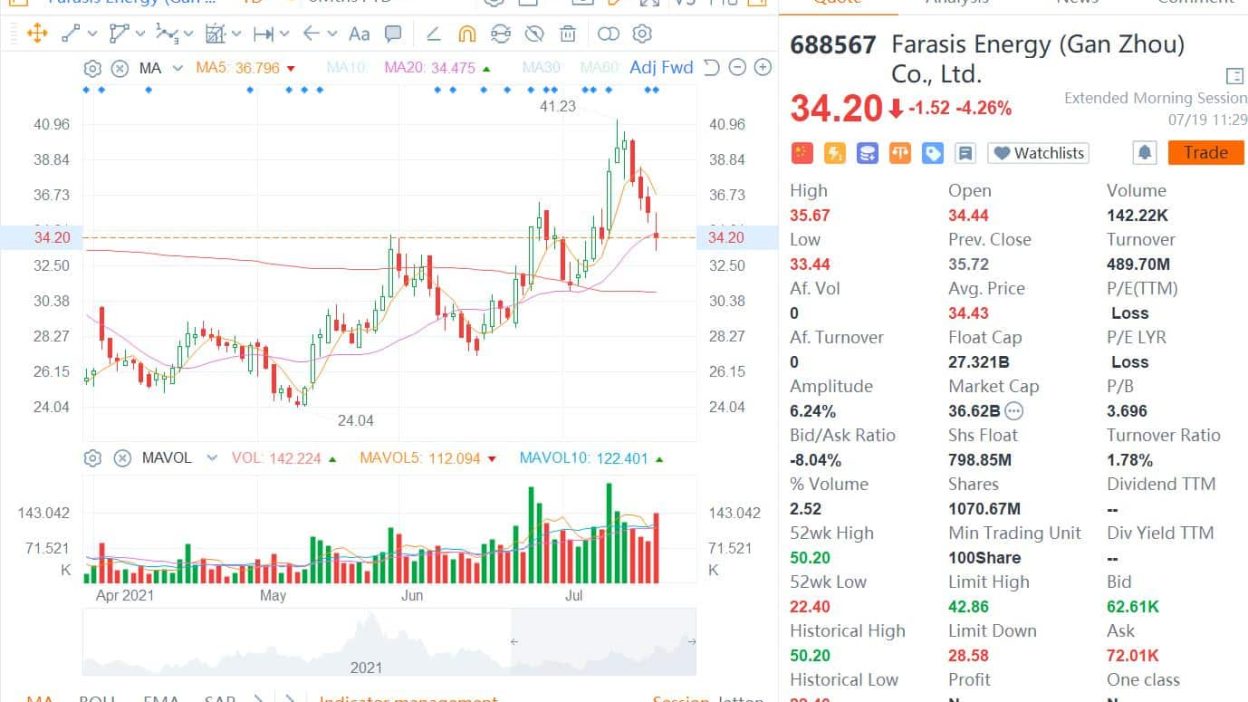Toggle the magnet snap tool

(x=467, y=34)
